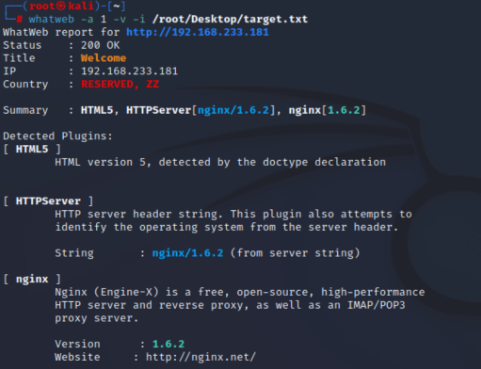This screenshot has height=369, width=481.
Task: Click the Detected Plugins: label
Action: 58,136
